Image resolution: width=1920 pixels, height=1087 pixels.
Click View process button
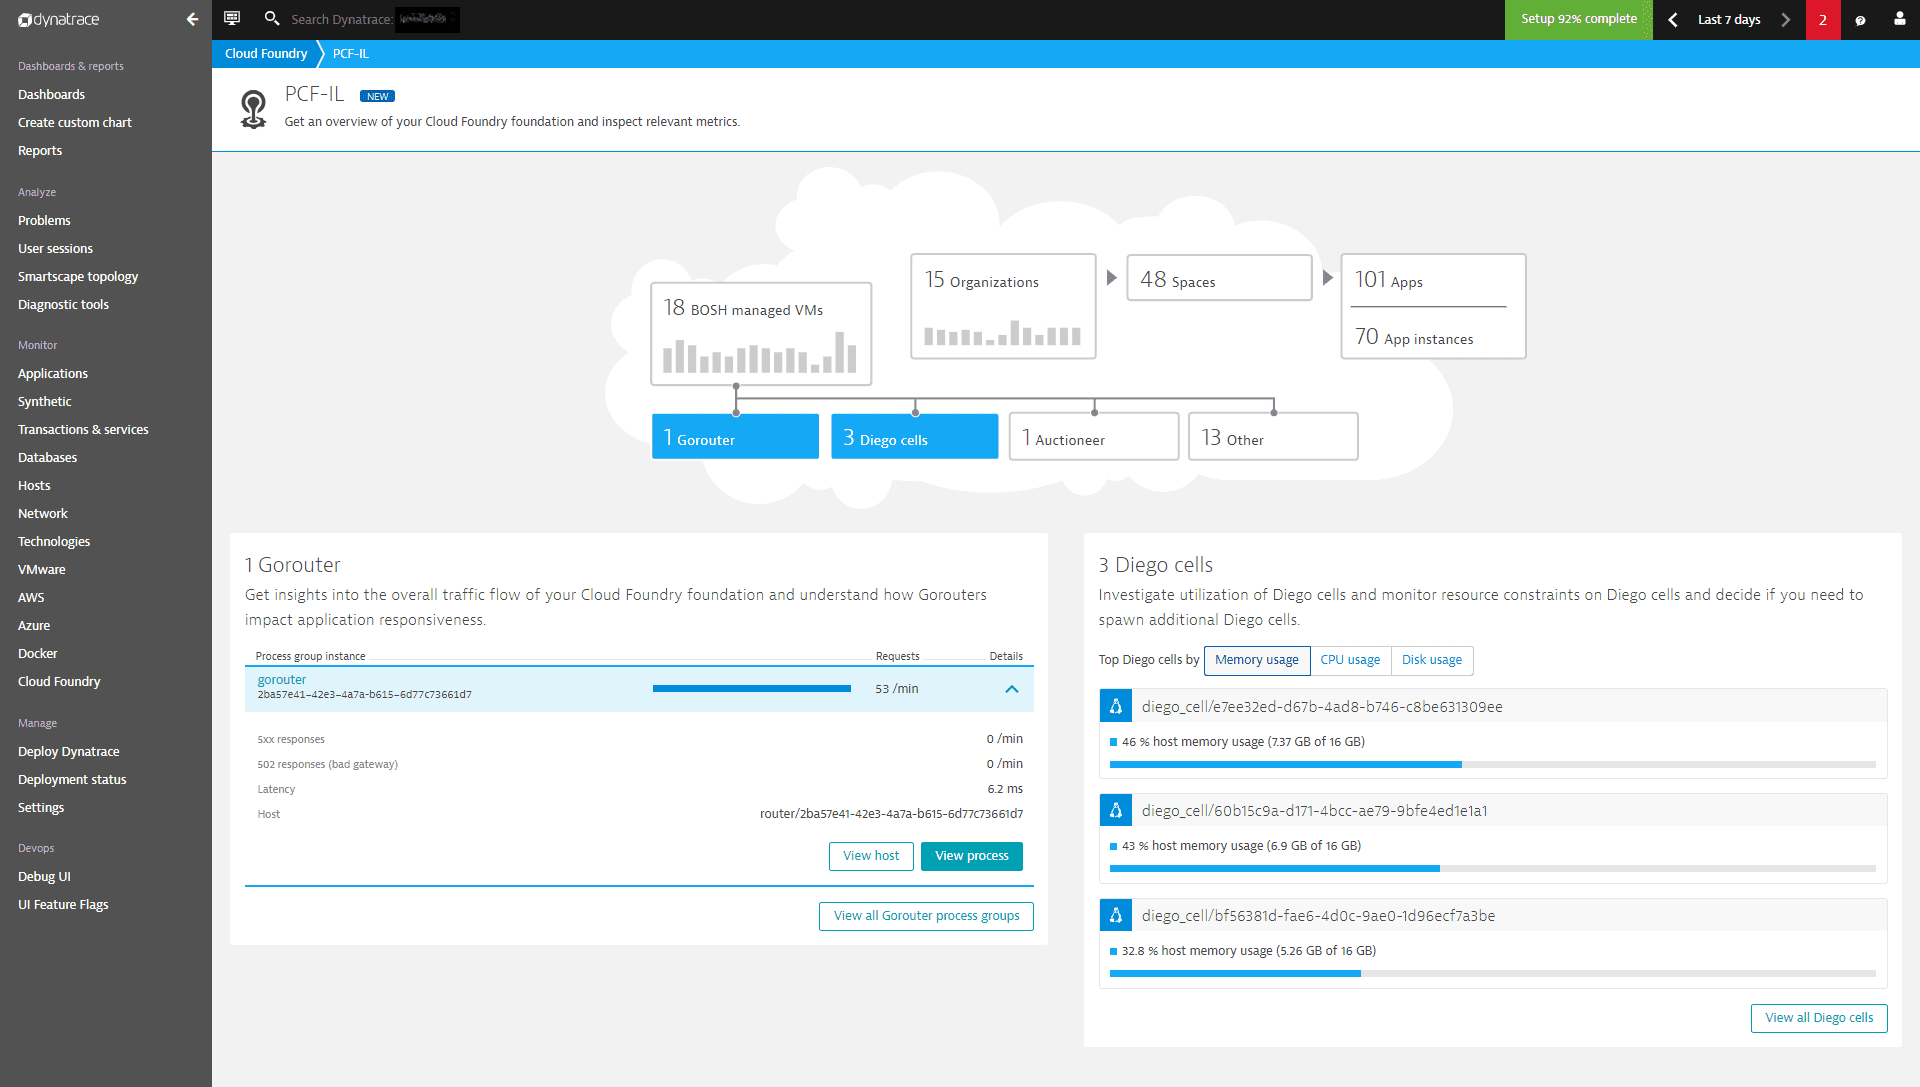click(x=972, y=856)
